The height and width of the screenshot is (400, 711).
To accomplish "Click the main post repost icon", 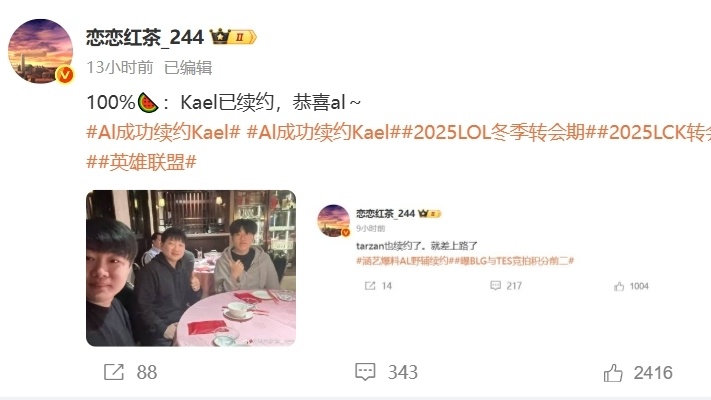I will pos(113,372).
